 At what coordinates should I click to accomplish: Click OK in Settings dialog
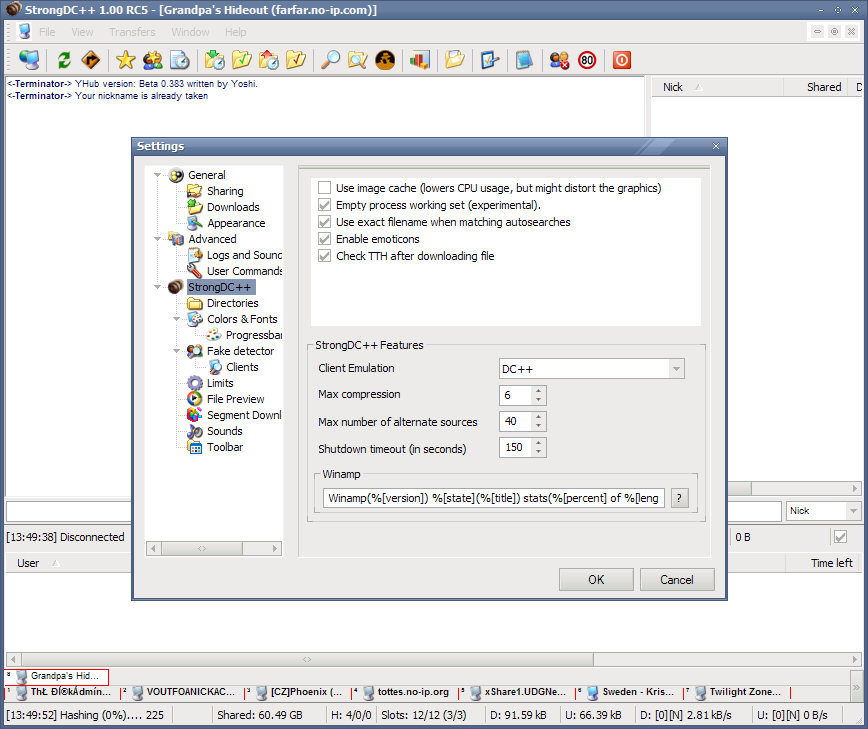click(596, 580)
